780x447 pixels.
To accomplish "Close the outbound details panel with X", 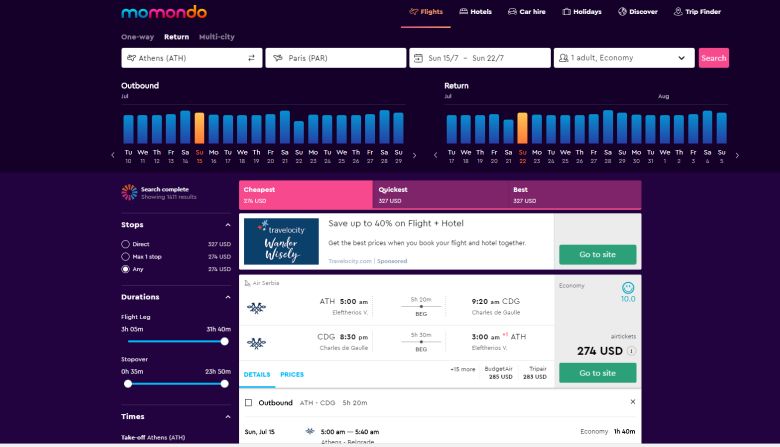I will point(633,402).
